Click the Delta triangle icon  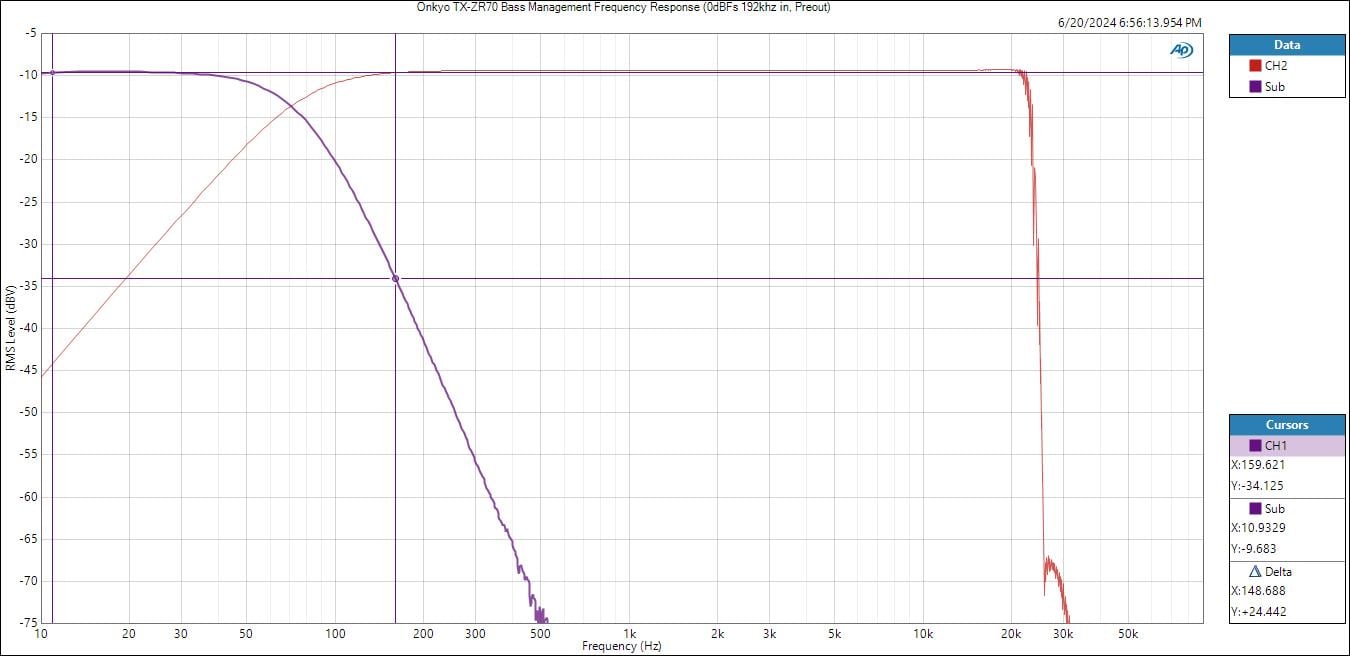1255,572
